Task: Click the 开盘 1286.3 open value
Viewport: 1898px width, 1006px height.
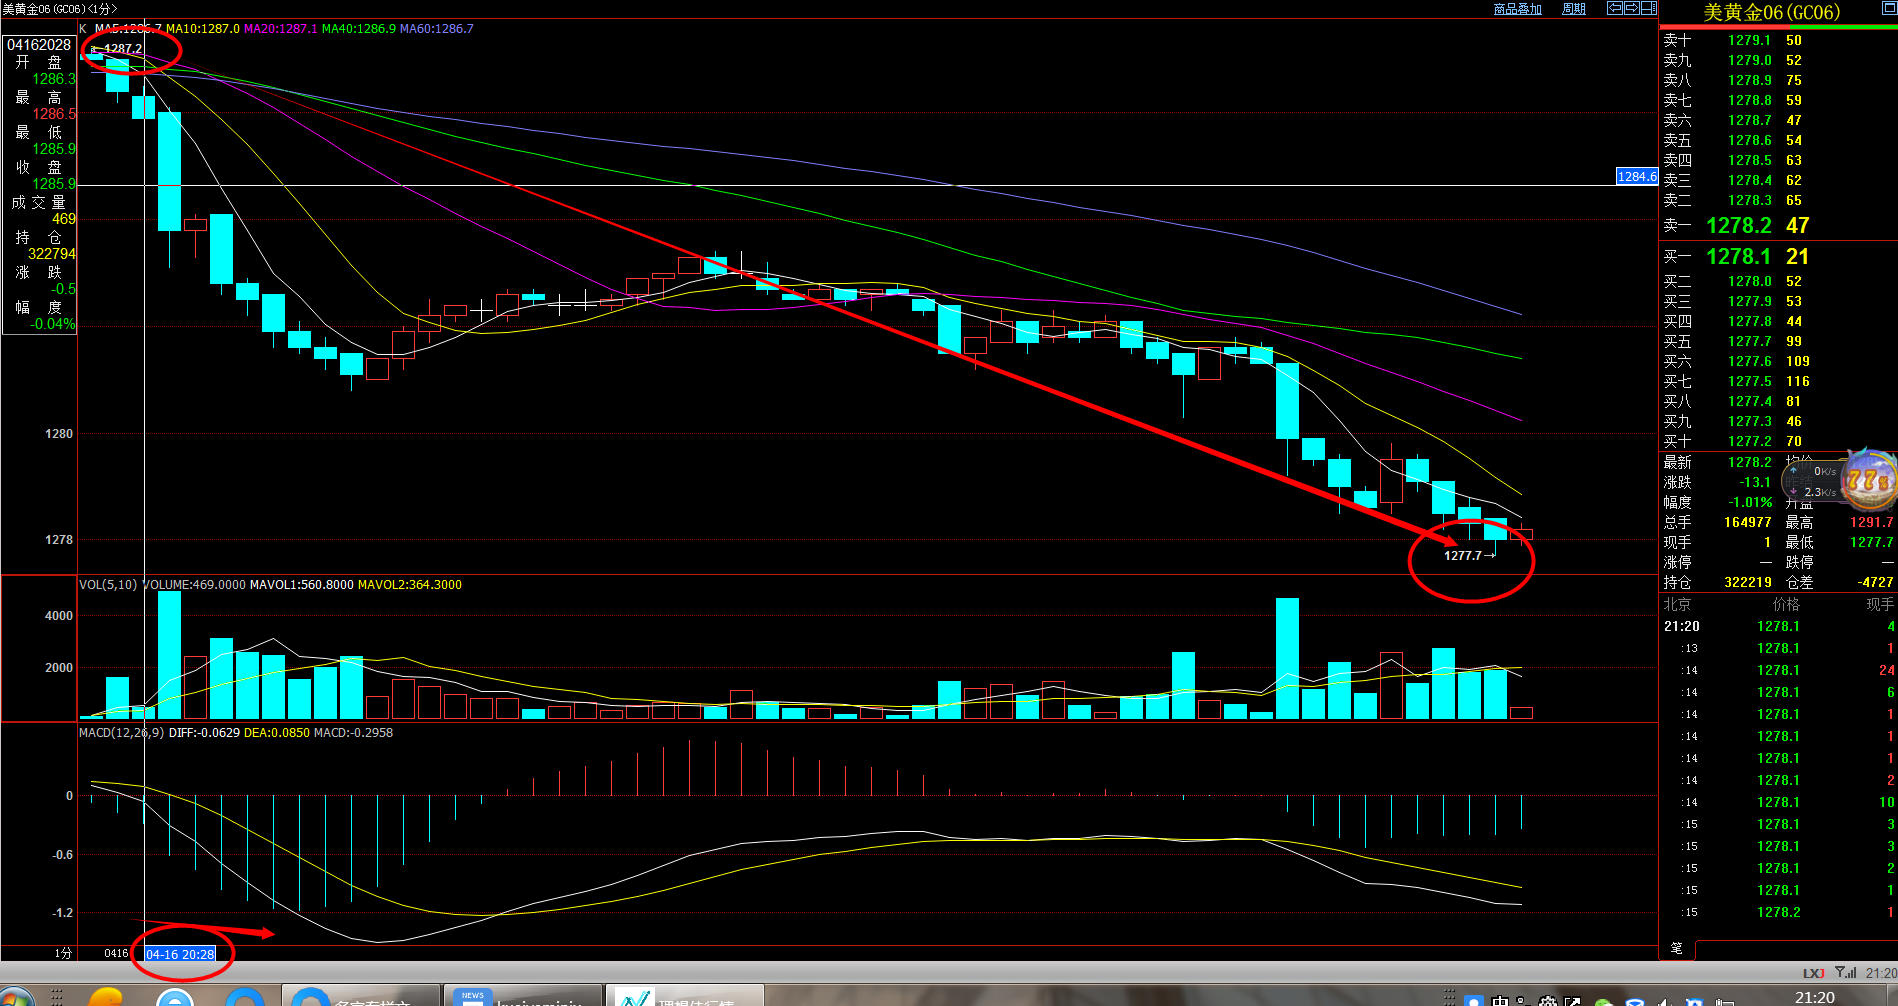Action: (x=53, y=80)
